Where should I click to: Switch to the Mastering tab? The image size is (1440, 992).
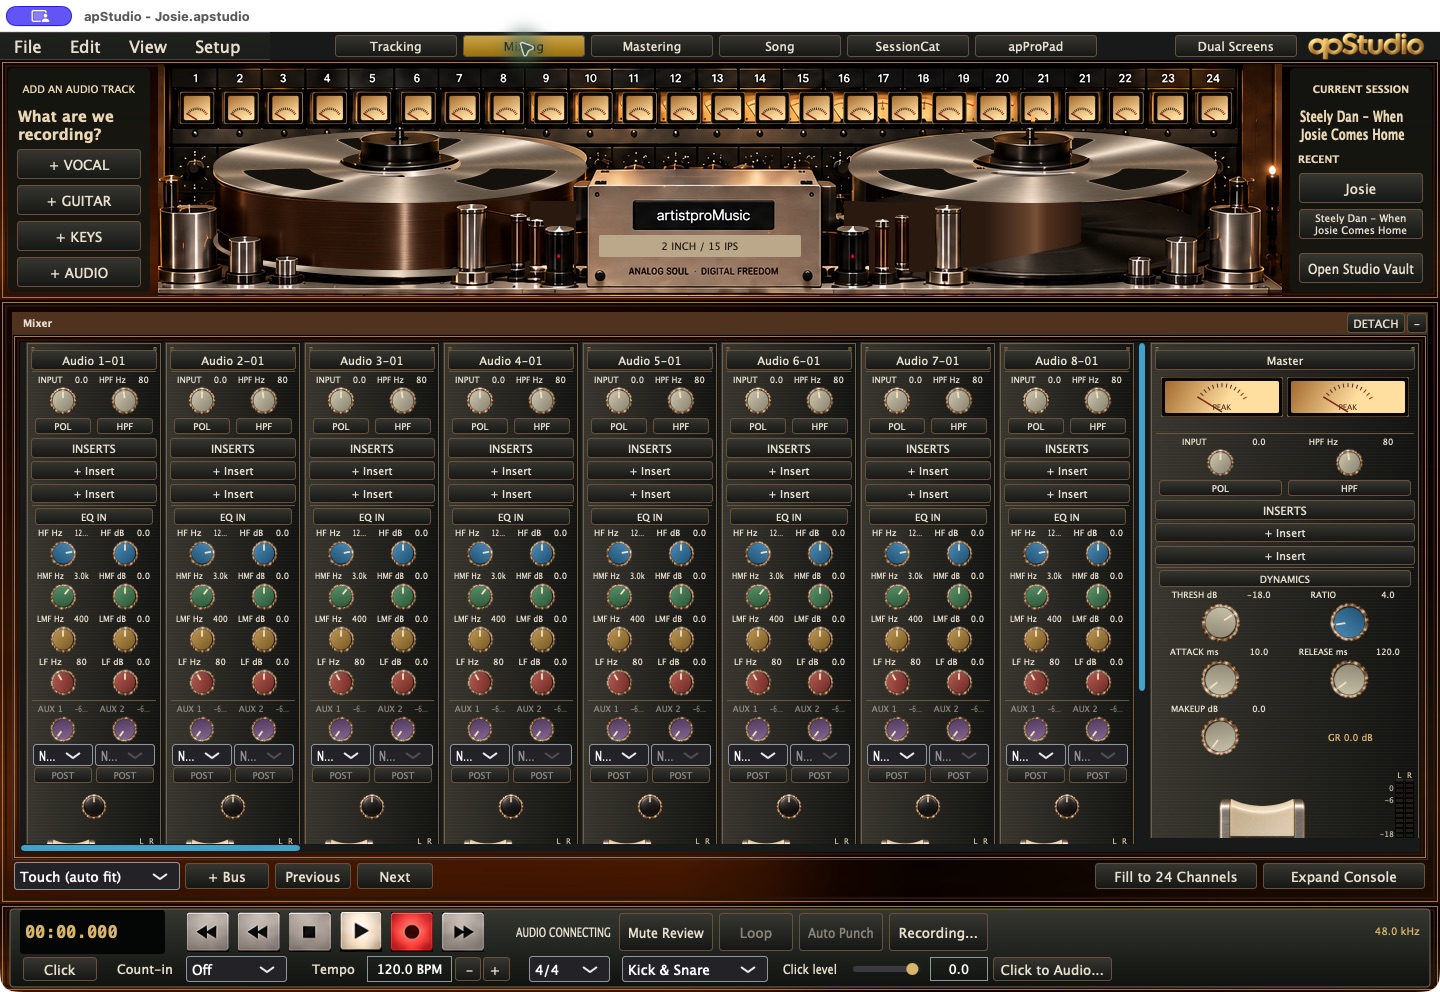pos(652,47)
